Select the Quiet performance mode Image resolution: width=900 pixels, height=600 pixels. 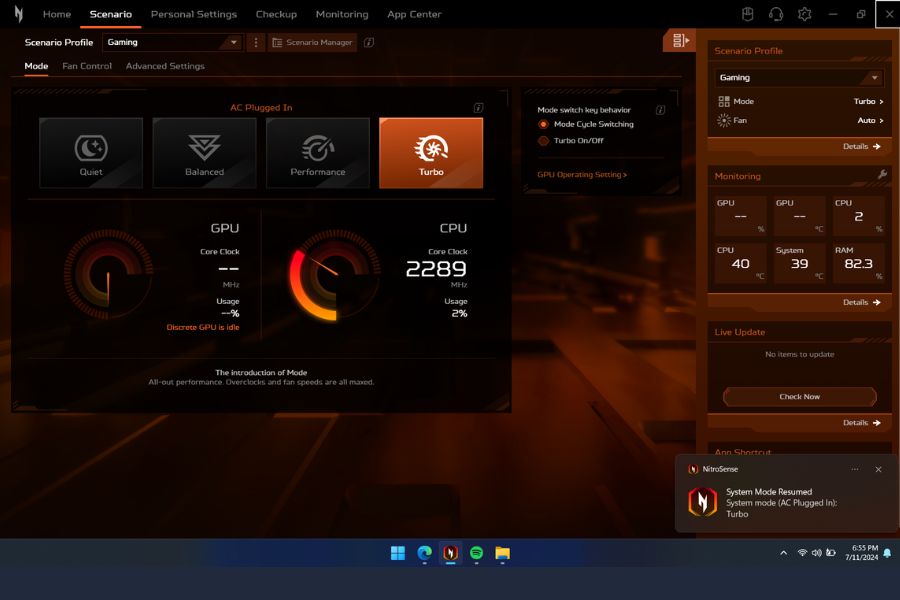(91, 152)
